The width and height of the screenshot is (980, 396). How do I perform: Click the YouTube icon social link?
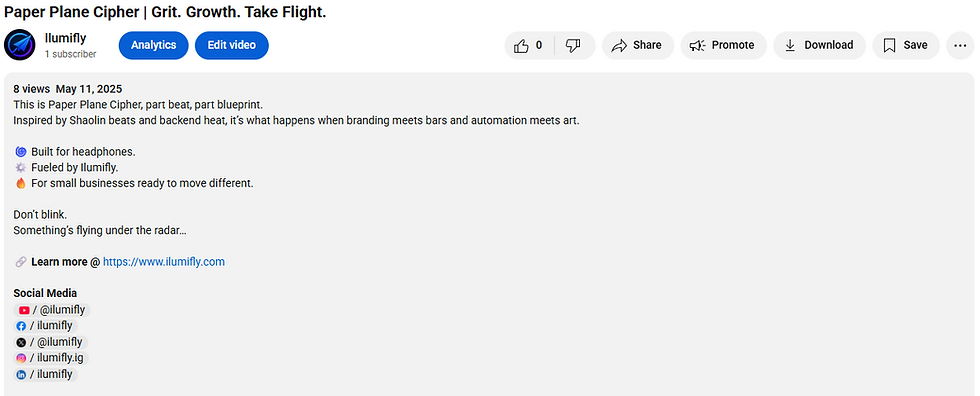[24, 310]
